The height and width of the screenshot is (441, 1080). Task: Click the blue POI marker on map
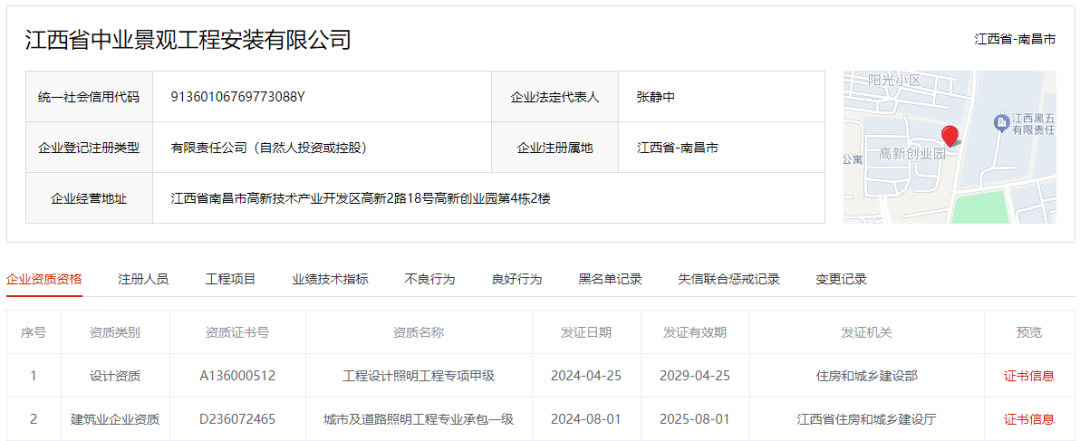pyautogui.click(x=1001, y=123)
